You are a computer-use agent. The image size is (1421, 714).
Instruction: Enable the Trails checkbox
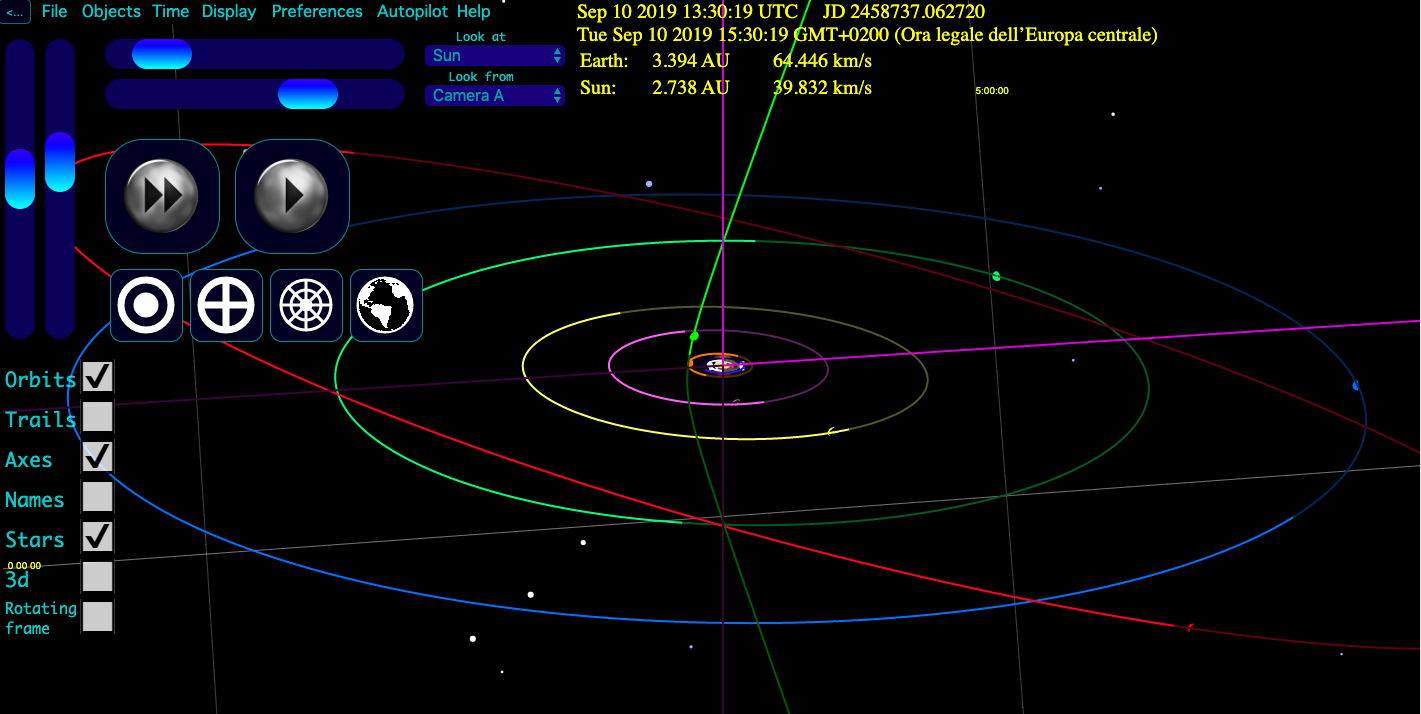pyautogui.click(x=97, y=417)
